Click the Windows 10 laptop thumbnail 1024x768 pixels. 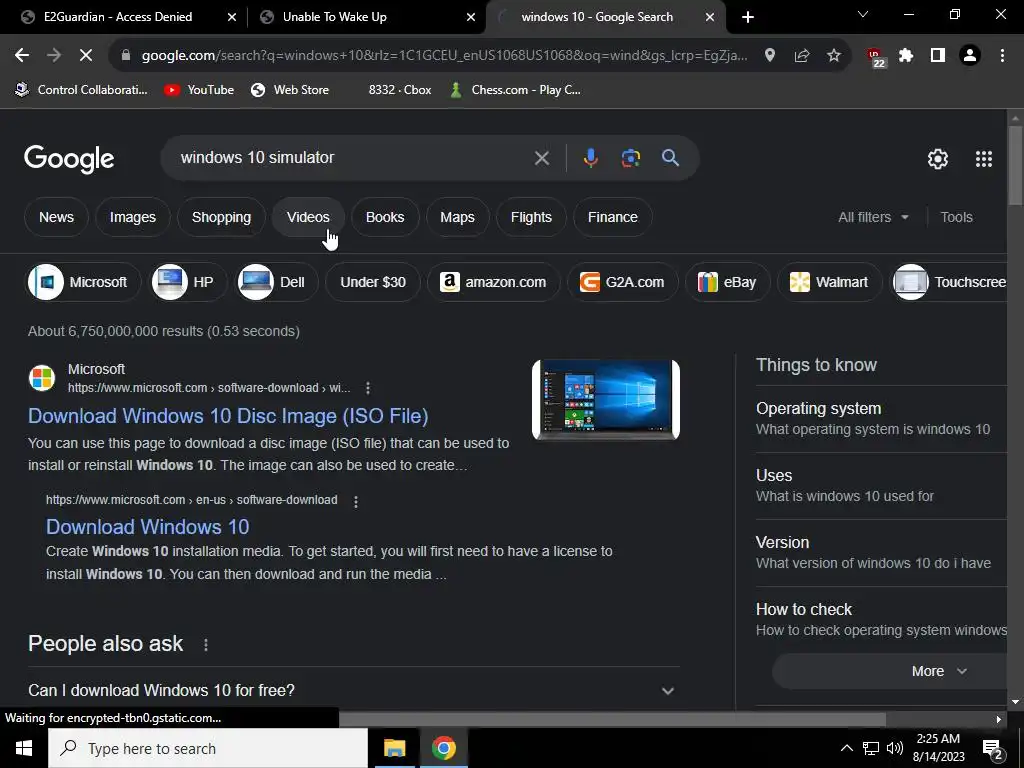[x=606, y=400]
